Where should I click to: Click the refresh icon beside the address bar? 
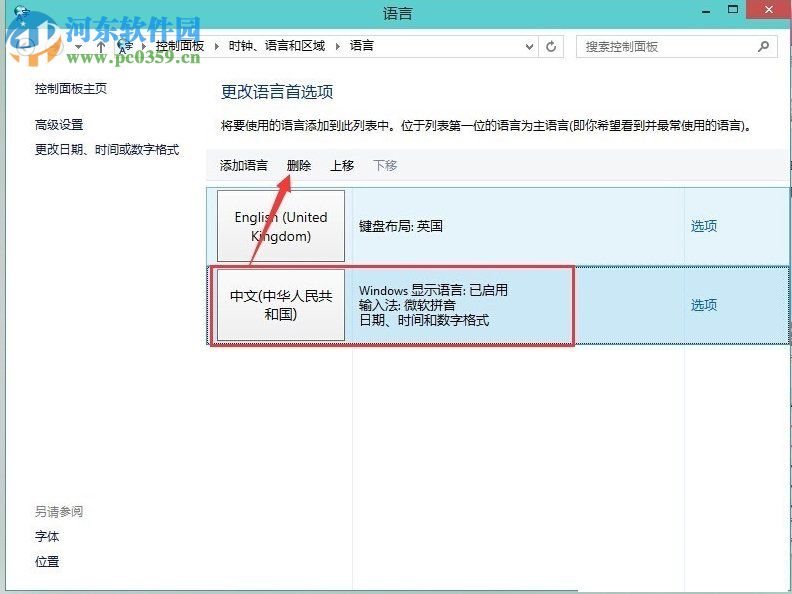pyautogui.click(x=552, y=46)
